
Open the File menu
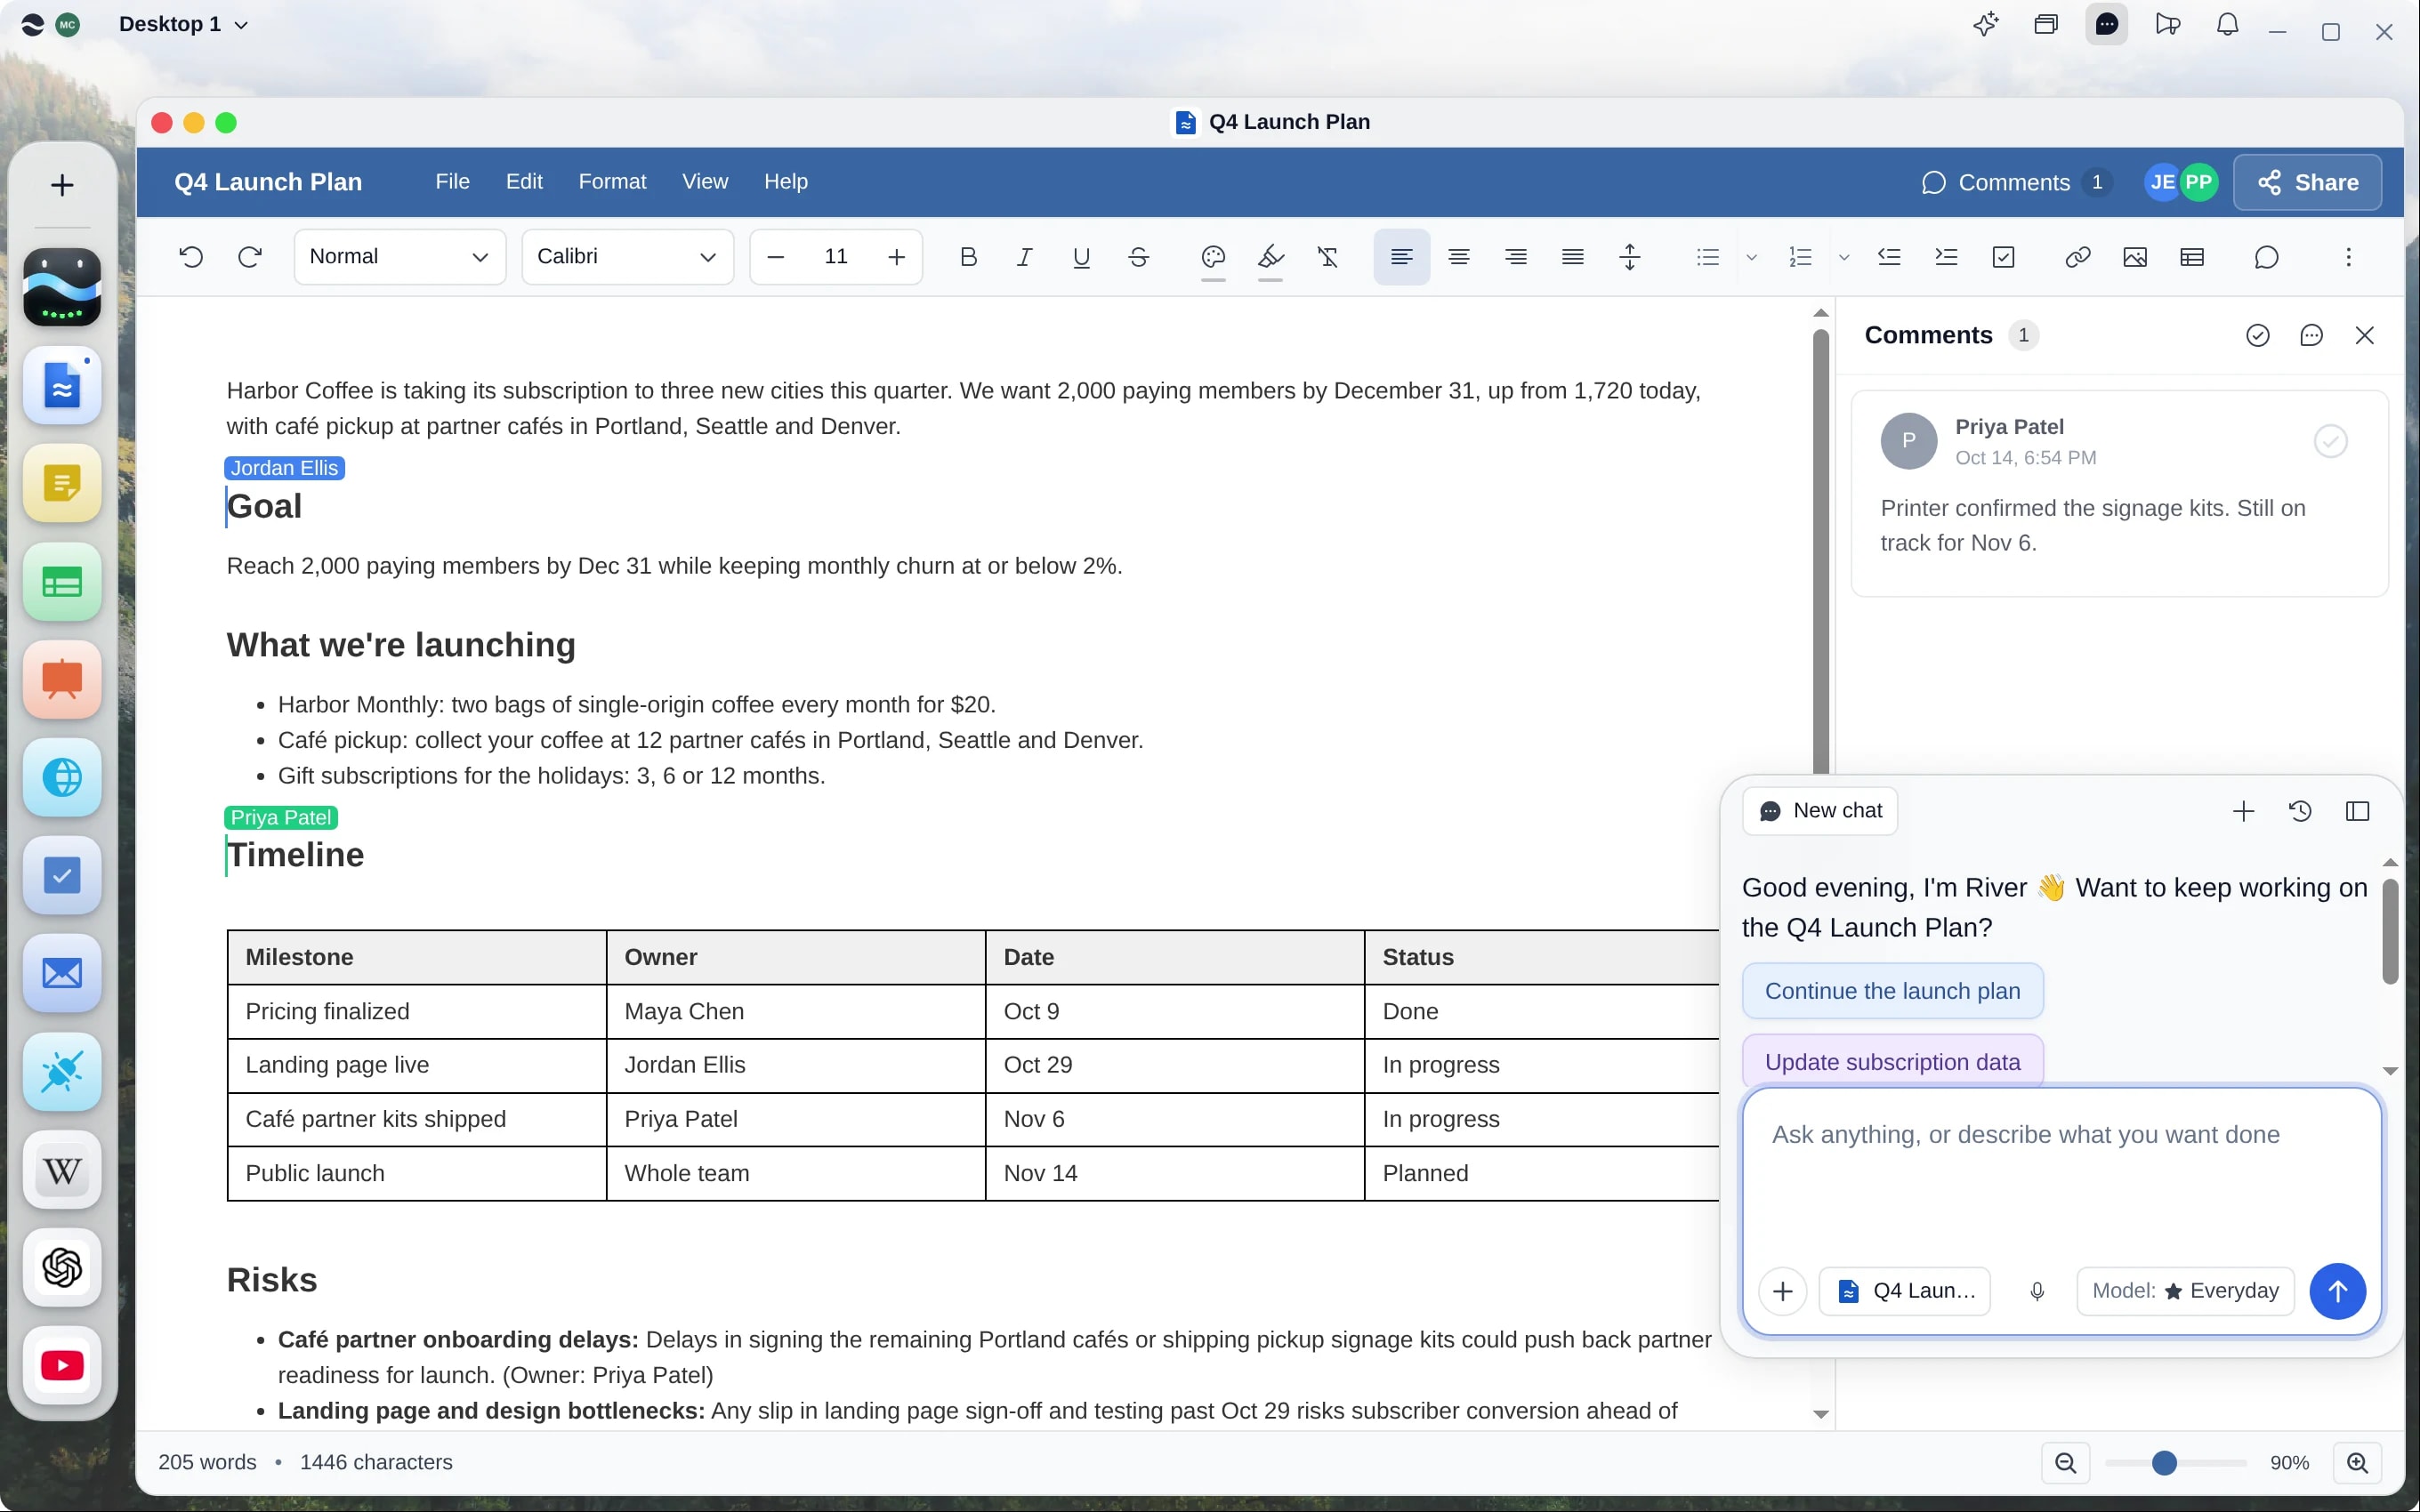point(452,182)
